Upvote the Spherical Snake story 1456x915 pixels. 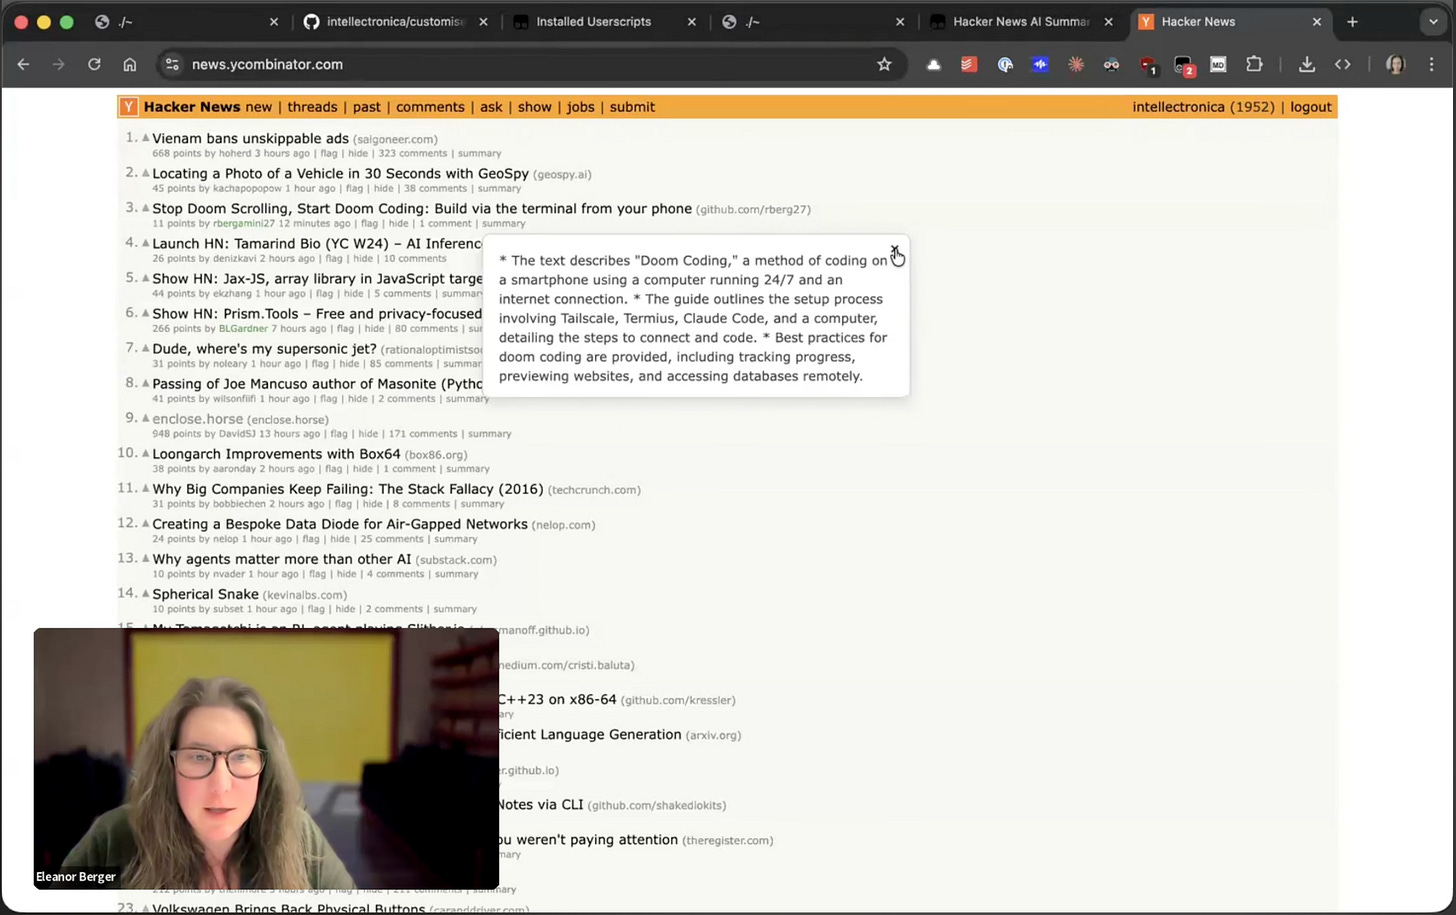145,593
